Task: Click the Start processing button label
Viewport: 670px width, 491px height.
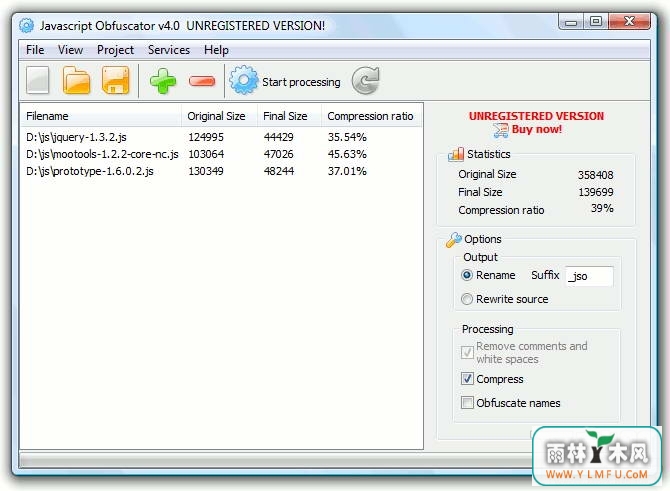Action: click(x=301, y=82)
